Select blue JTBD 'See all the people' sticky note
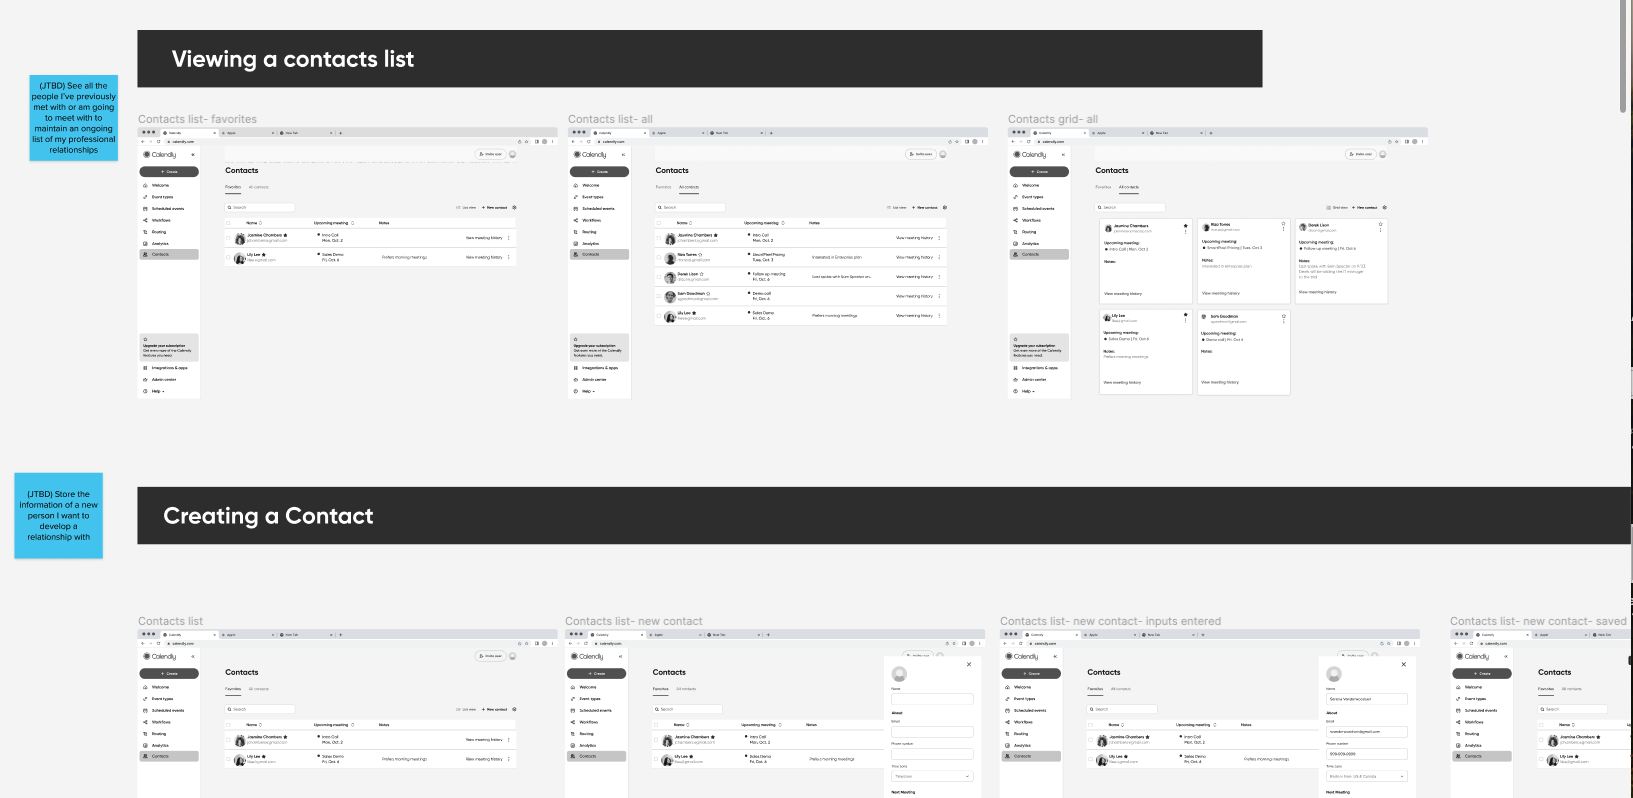Image resolution: width=1633 pixels, height=798 pixels. tap(73, 118)
